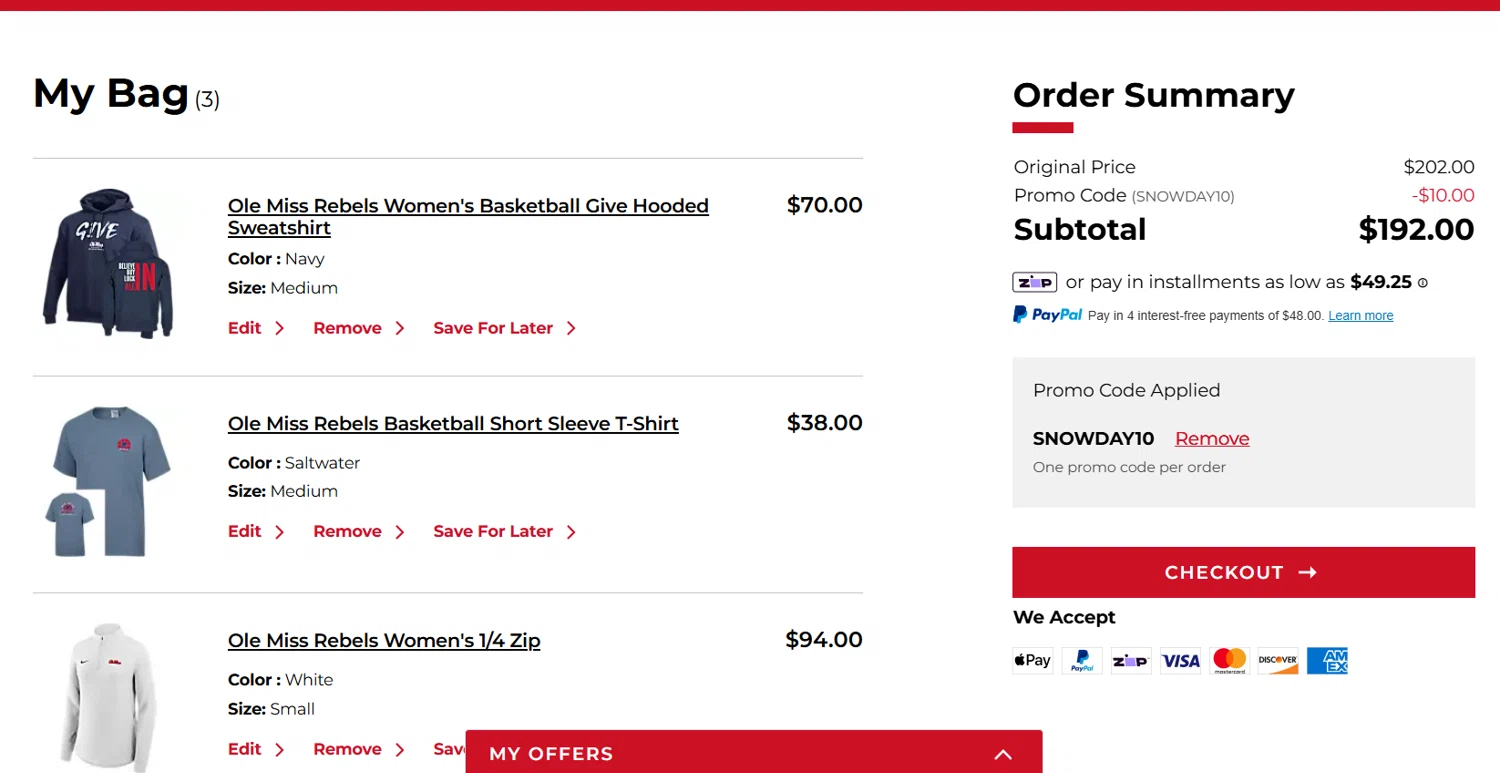
Task: Click the info icon beside $49.25
Action: 1423,283
